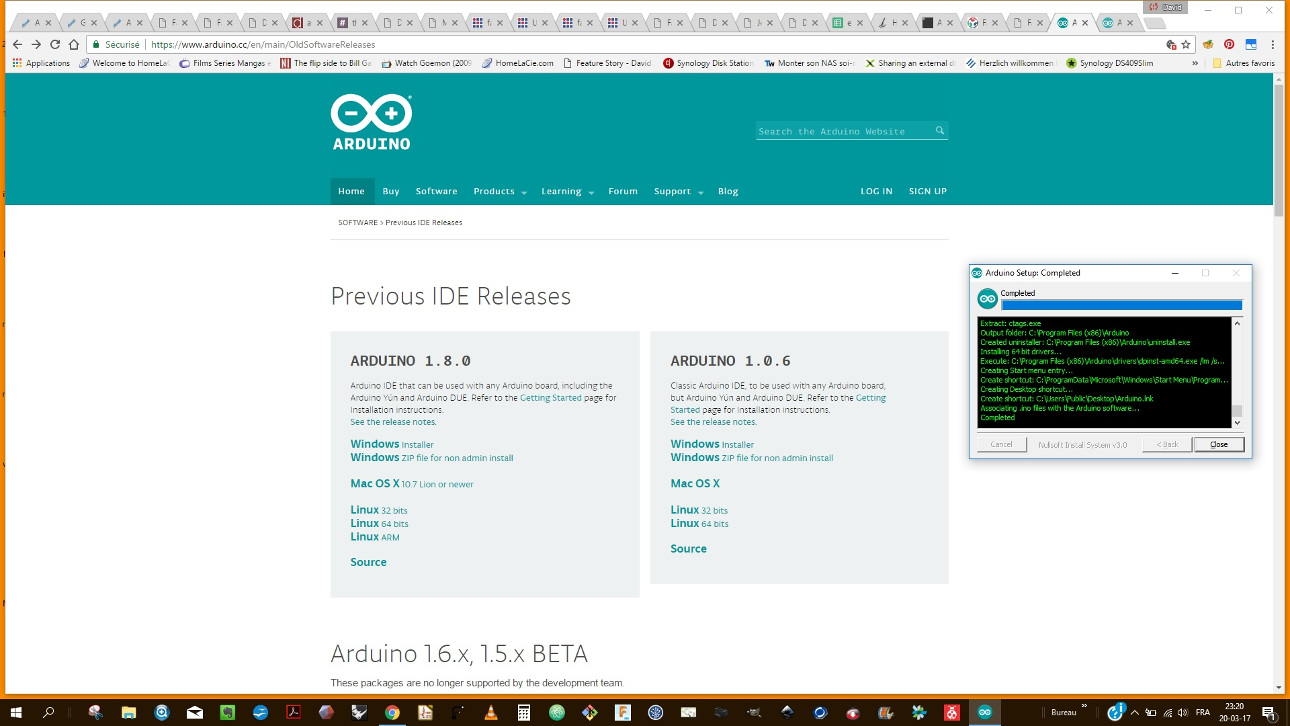Open the Applications shortcut in the bookmarks bar
This screenshot has height=726, width=1290.
click(x=41, y=63)
